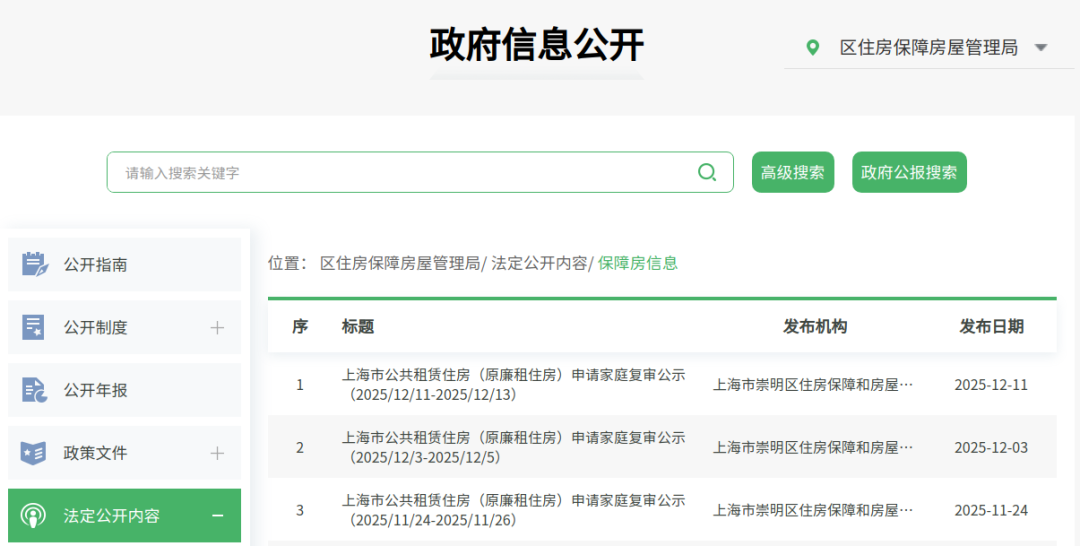Expand the 政策文件 plus sign

[x=217, y=453]
